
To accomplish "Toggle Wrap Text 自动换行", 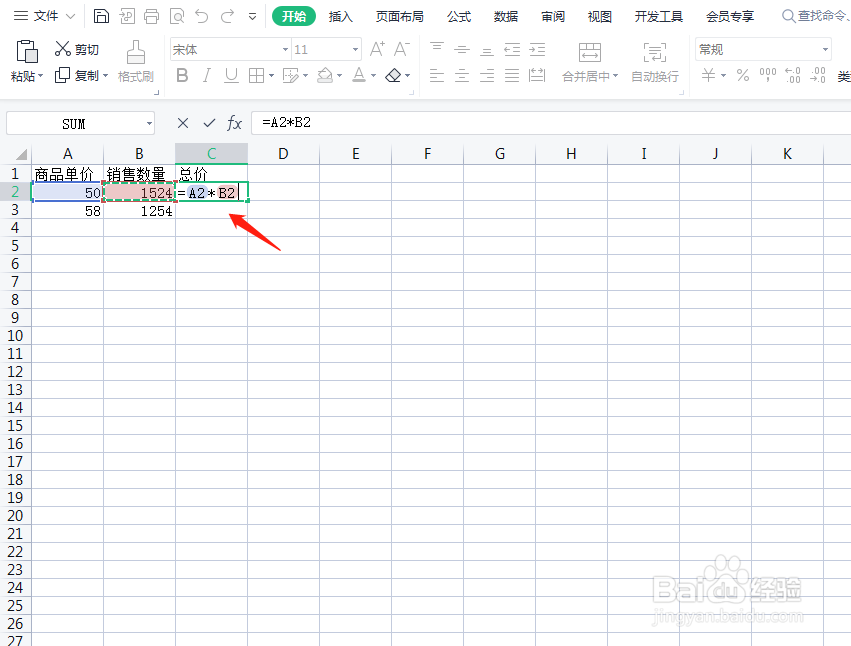I will pos(655,62).
